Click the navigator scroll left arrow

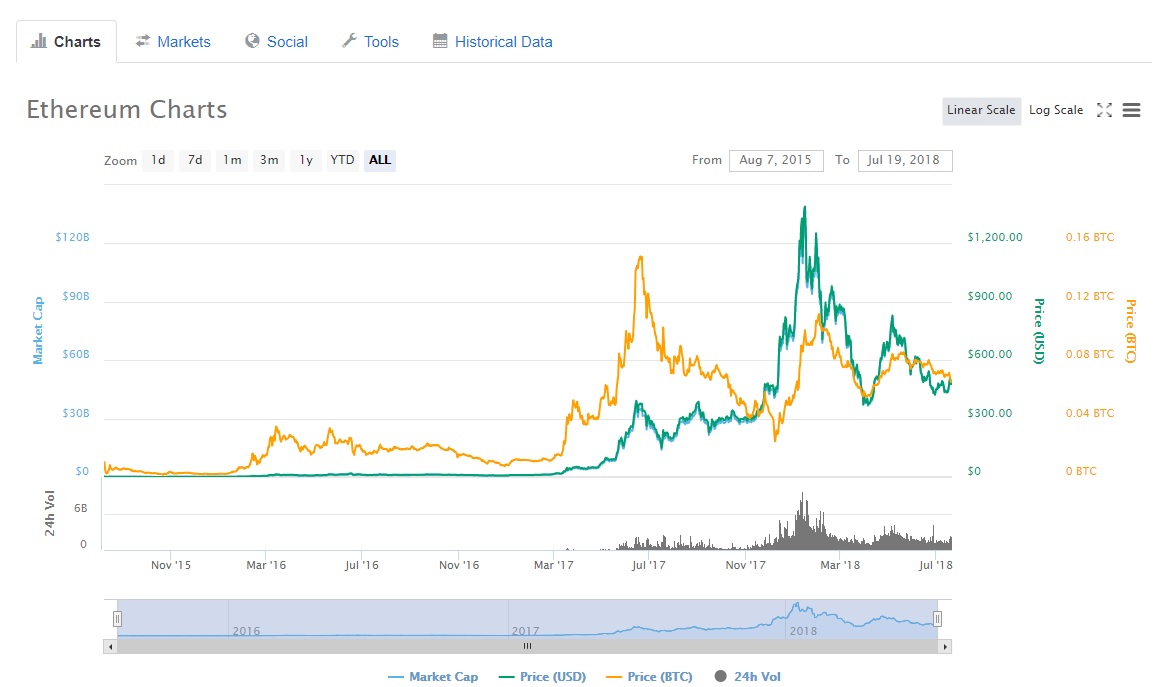pos(110,647)
